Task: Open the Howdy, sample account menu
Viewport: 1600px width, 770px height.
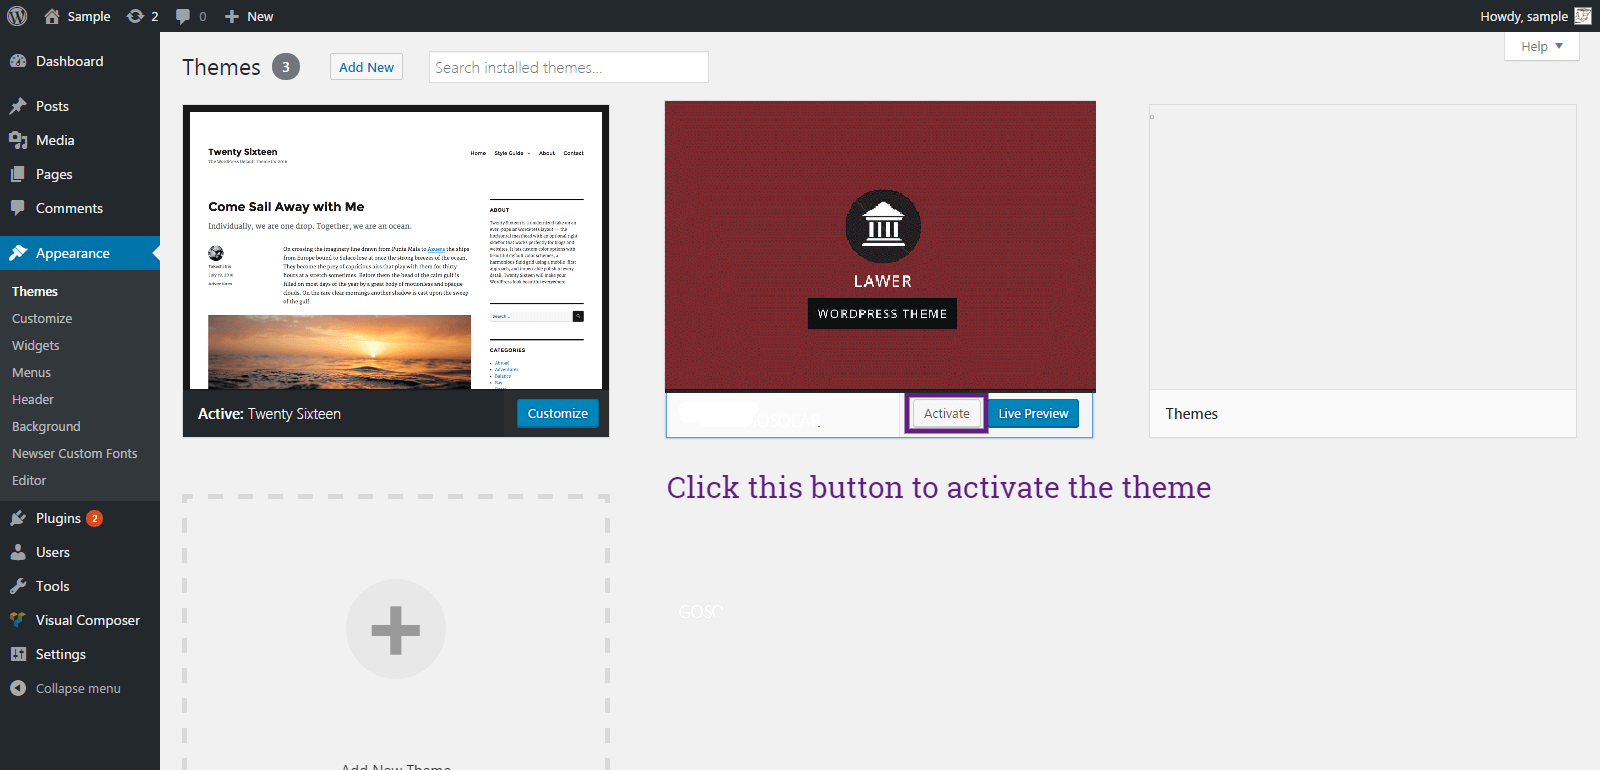Action: (x=1523, y=16)
